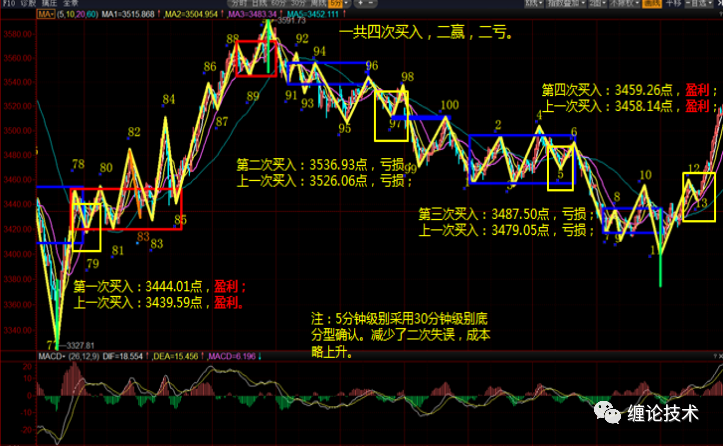Switch to the 60分 period tab
This screenshot has height=446, width=723.
click(278, 3)
